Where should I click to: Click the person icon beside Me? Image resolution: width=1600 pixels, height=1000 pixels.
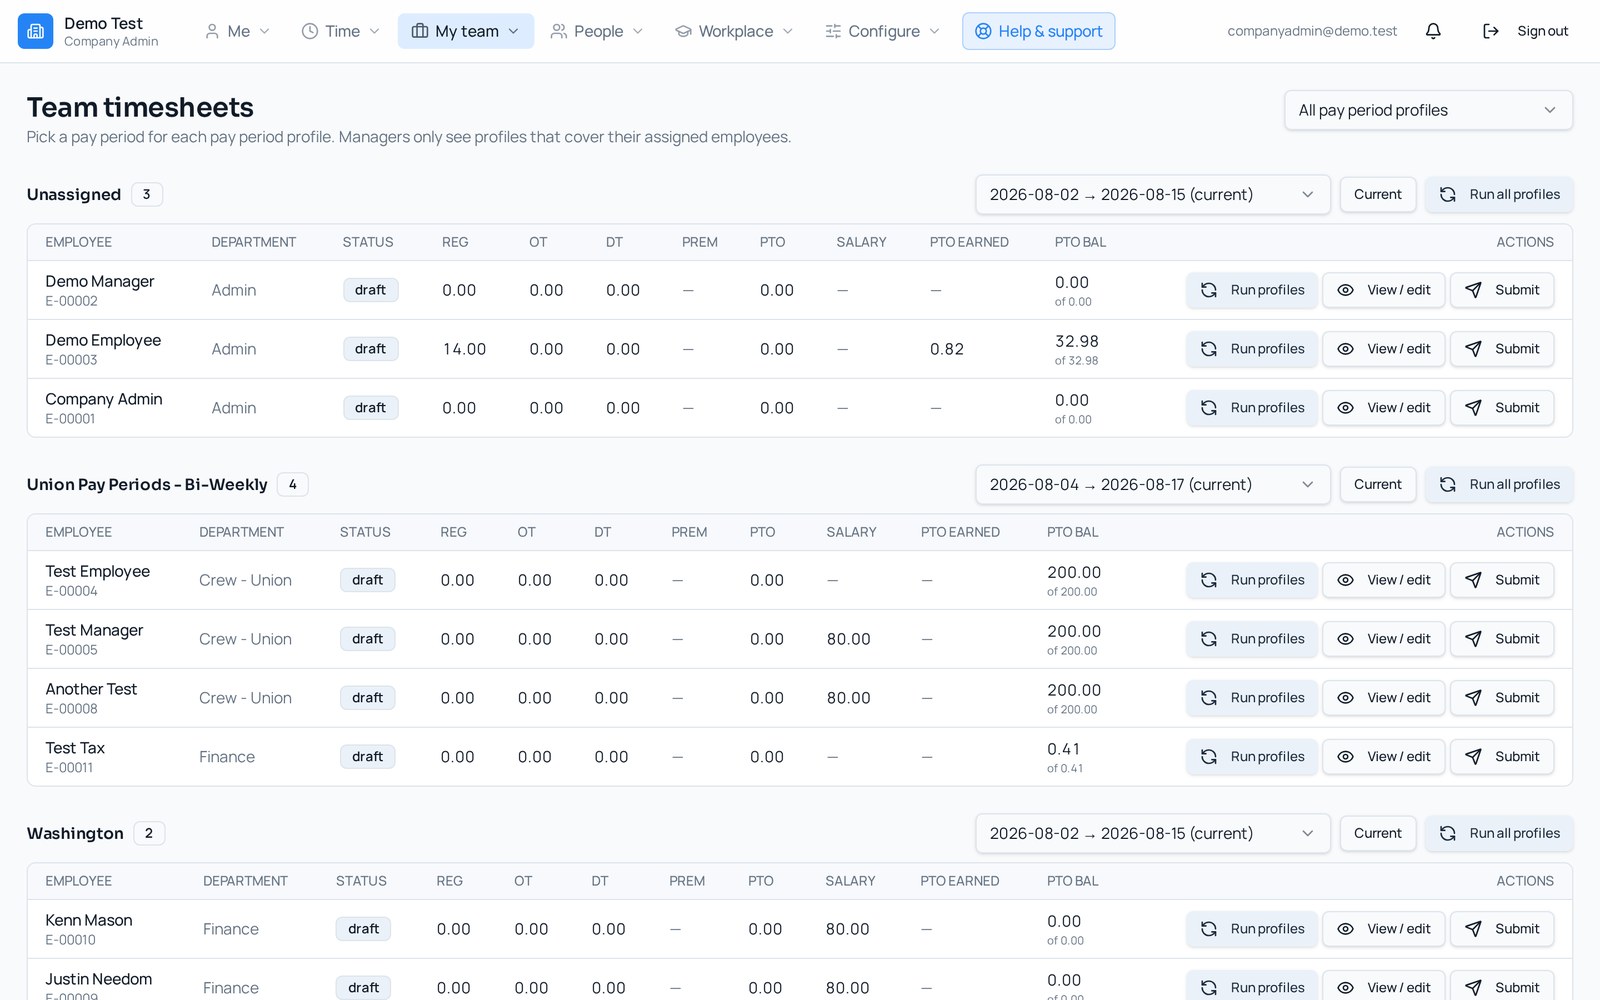[212, 31]
